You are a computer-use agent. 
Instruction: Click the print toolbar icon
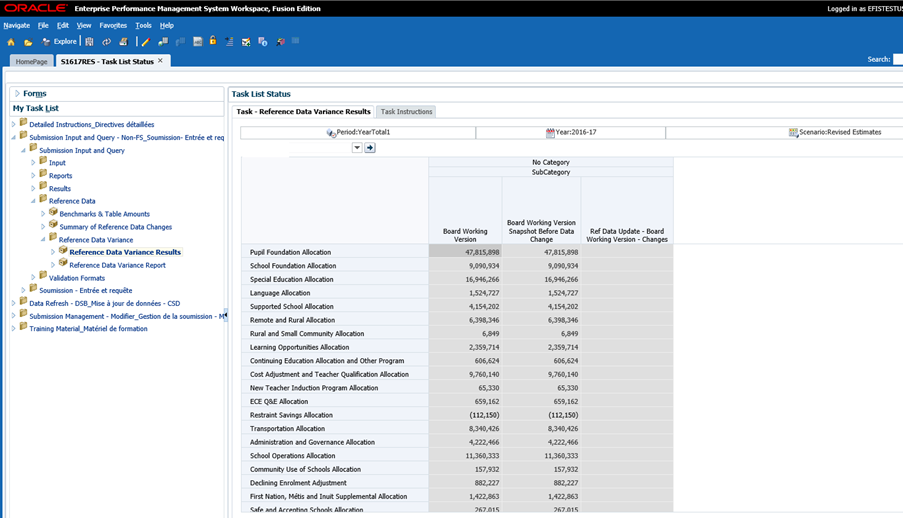pos(123,41)
